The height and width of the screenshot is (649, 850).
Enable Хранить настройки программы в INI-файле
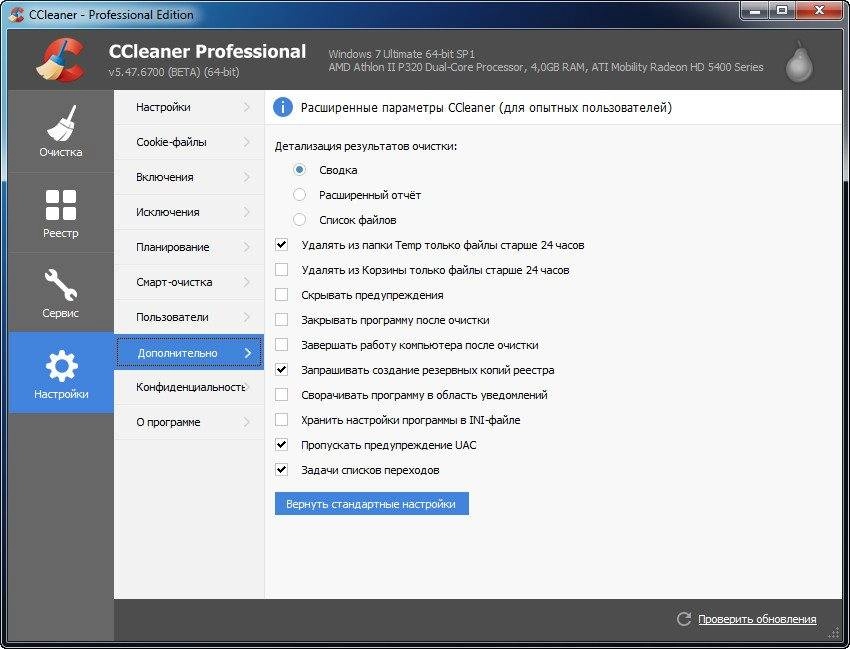[x=281, y=419]
